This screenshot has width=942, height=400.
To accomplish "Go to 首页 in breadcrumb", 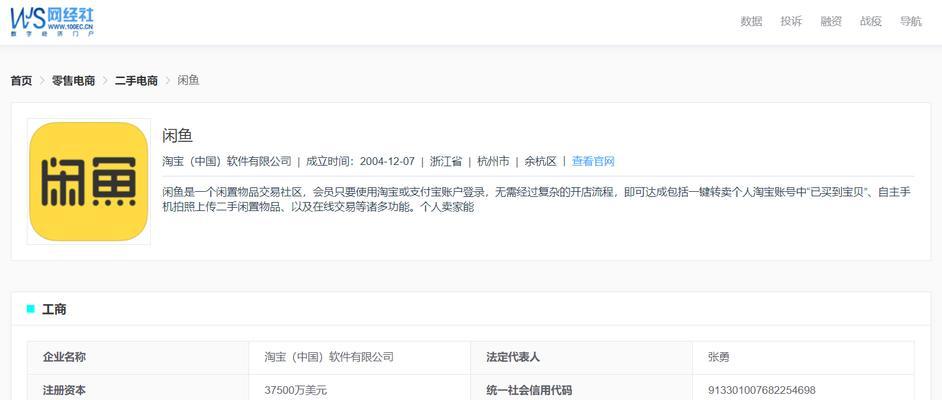I will coord(22,80).
